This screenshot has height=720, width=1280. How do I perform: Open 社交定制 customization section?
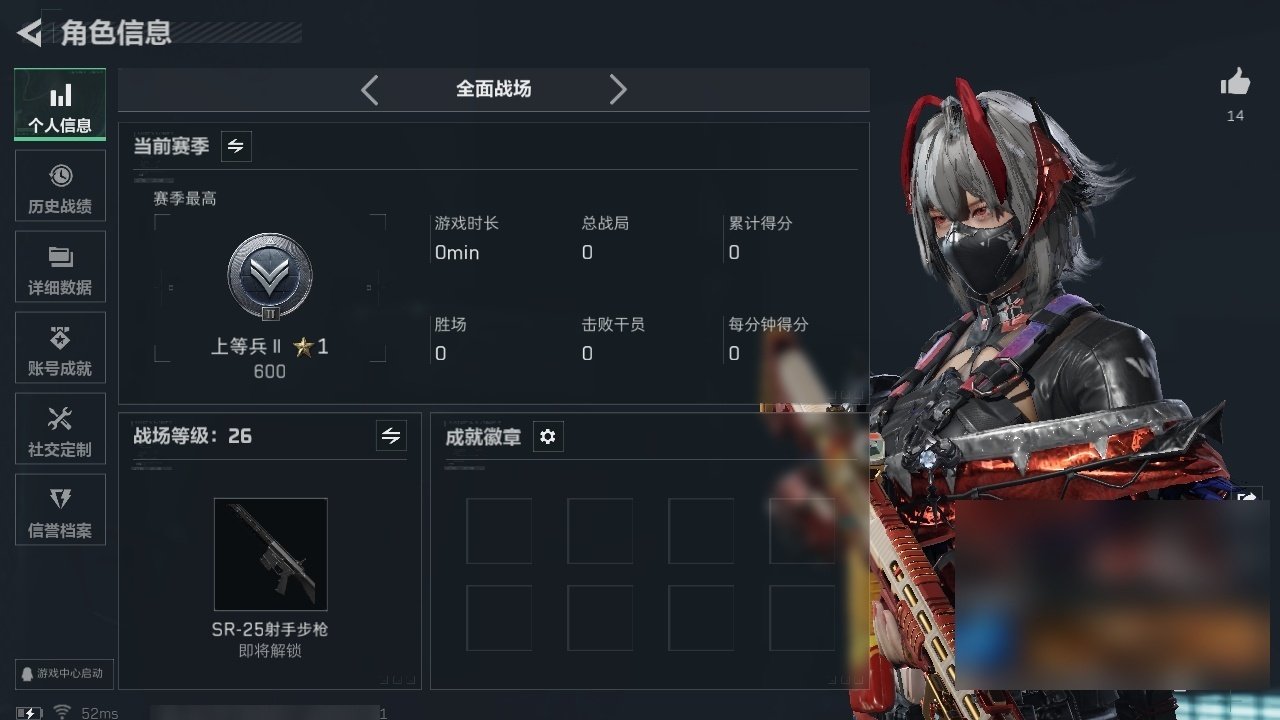60,429
